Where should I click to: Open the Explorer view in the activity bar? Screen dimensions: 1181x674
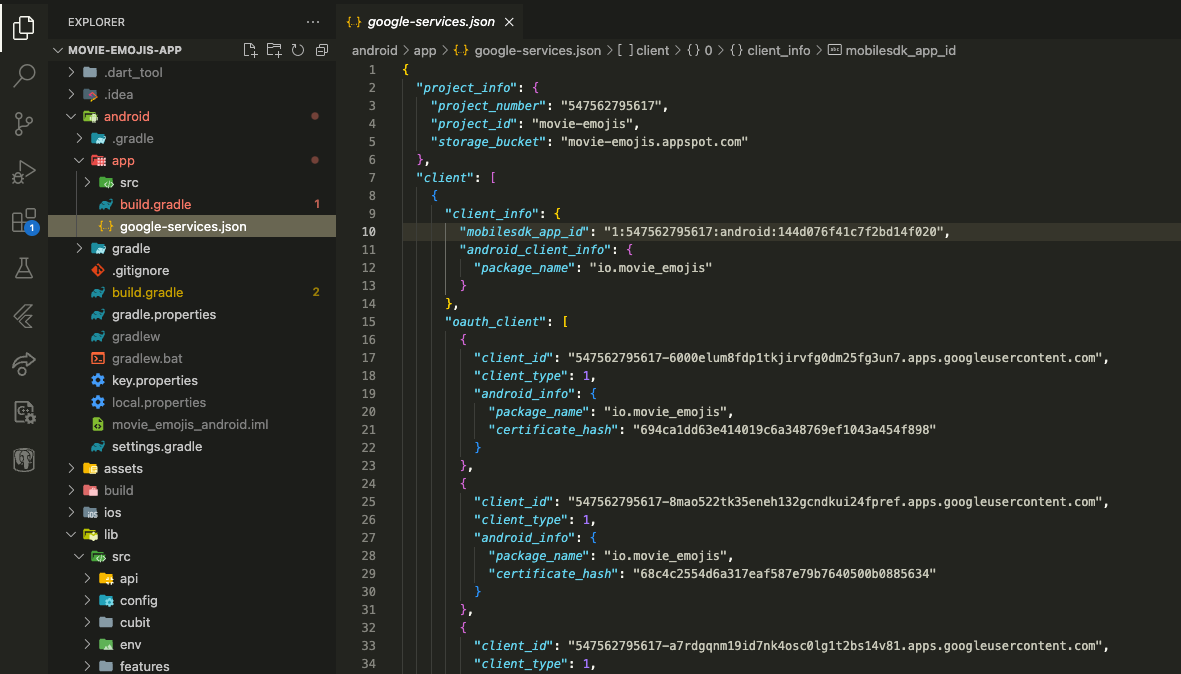tap(23, 27)
